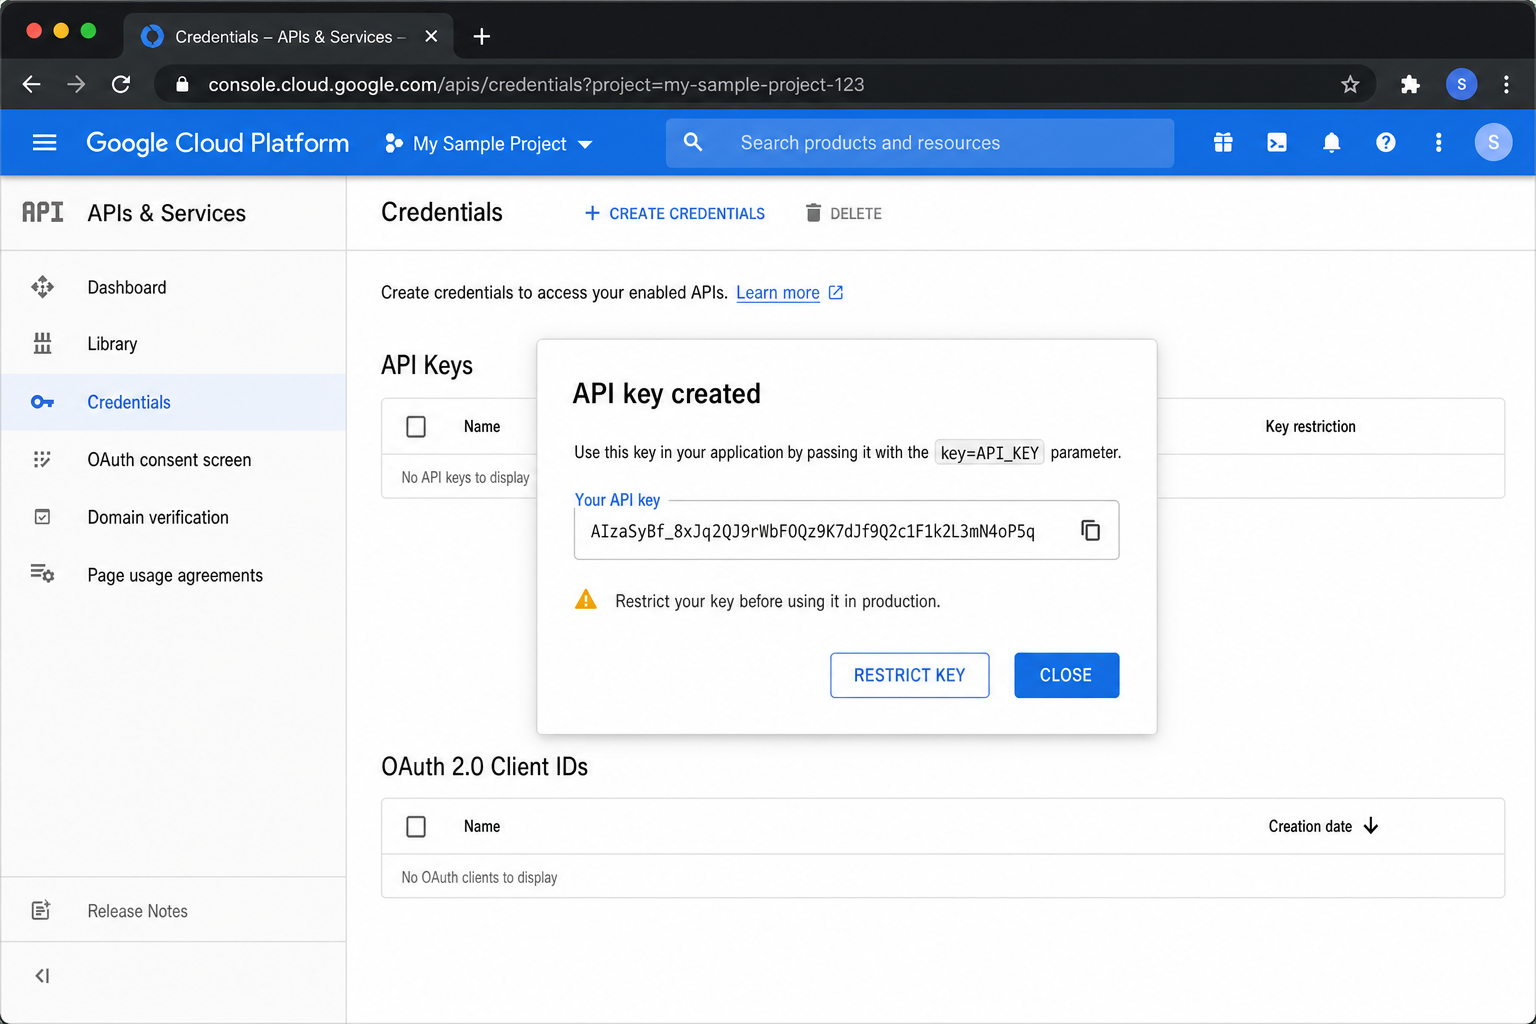Click the API key text field
The image size is (1536, 1024).
pyautogui.click(x=846, y=530)
